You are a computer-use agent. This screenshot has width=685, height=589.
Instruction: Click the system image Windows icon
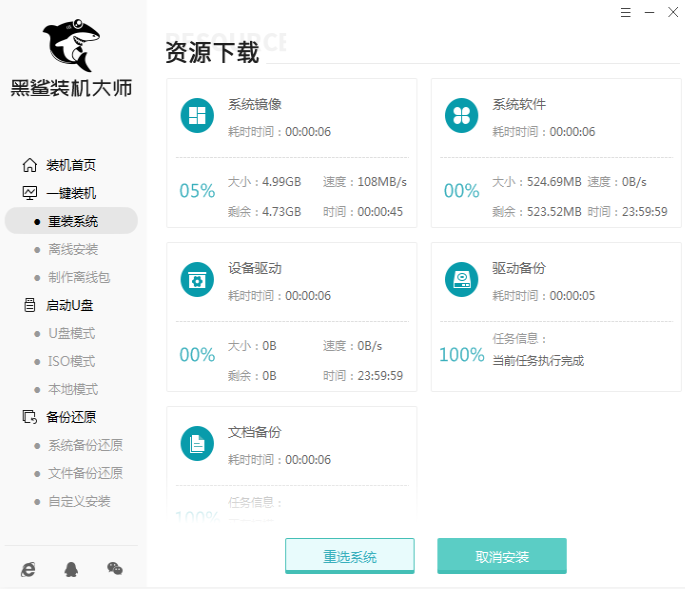[x=197, y=116]
